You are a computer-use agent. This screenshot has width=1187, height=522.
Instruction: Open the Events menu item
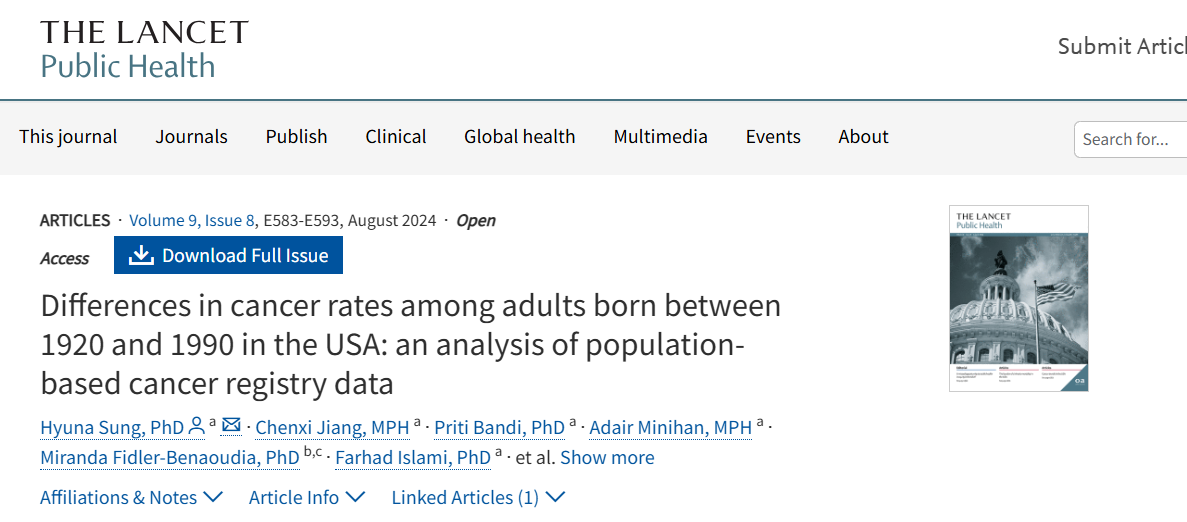coord(773,137)
